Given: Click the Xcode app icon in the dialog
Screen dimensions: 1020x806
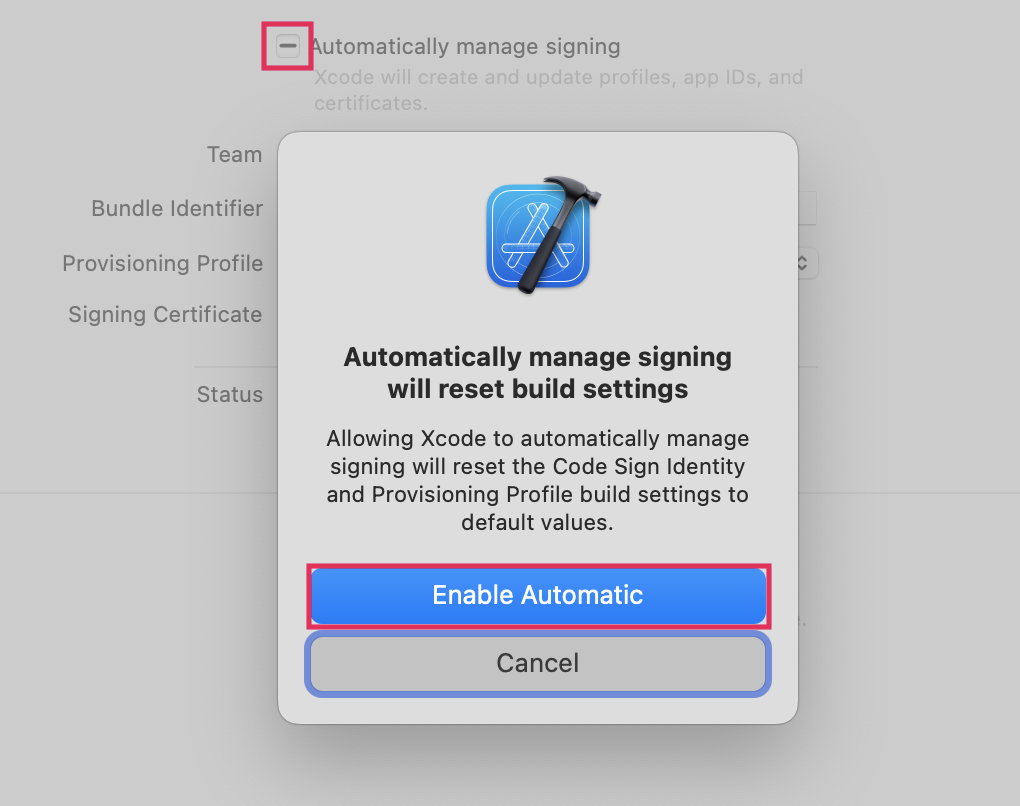Looking at the screenshot, I should point(538,236).
